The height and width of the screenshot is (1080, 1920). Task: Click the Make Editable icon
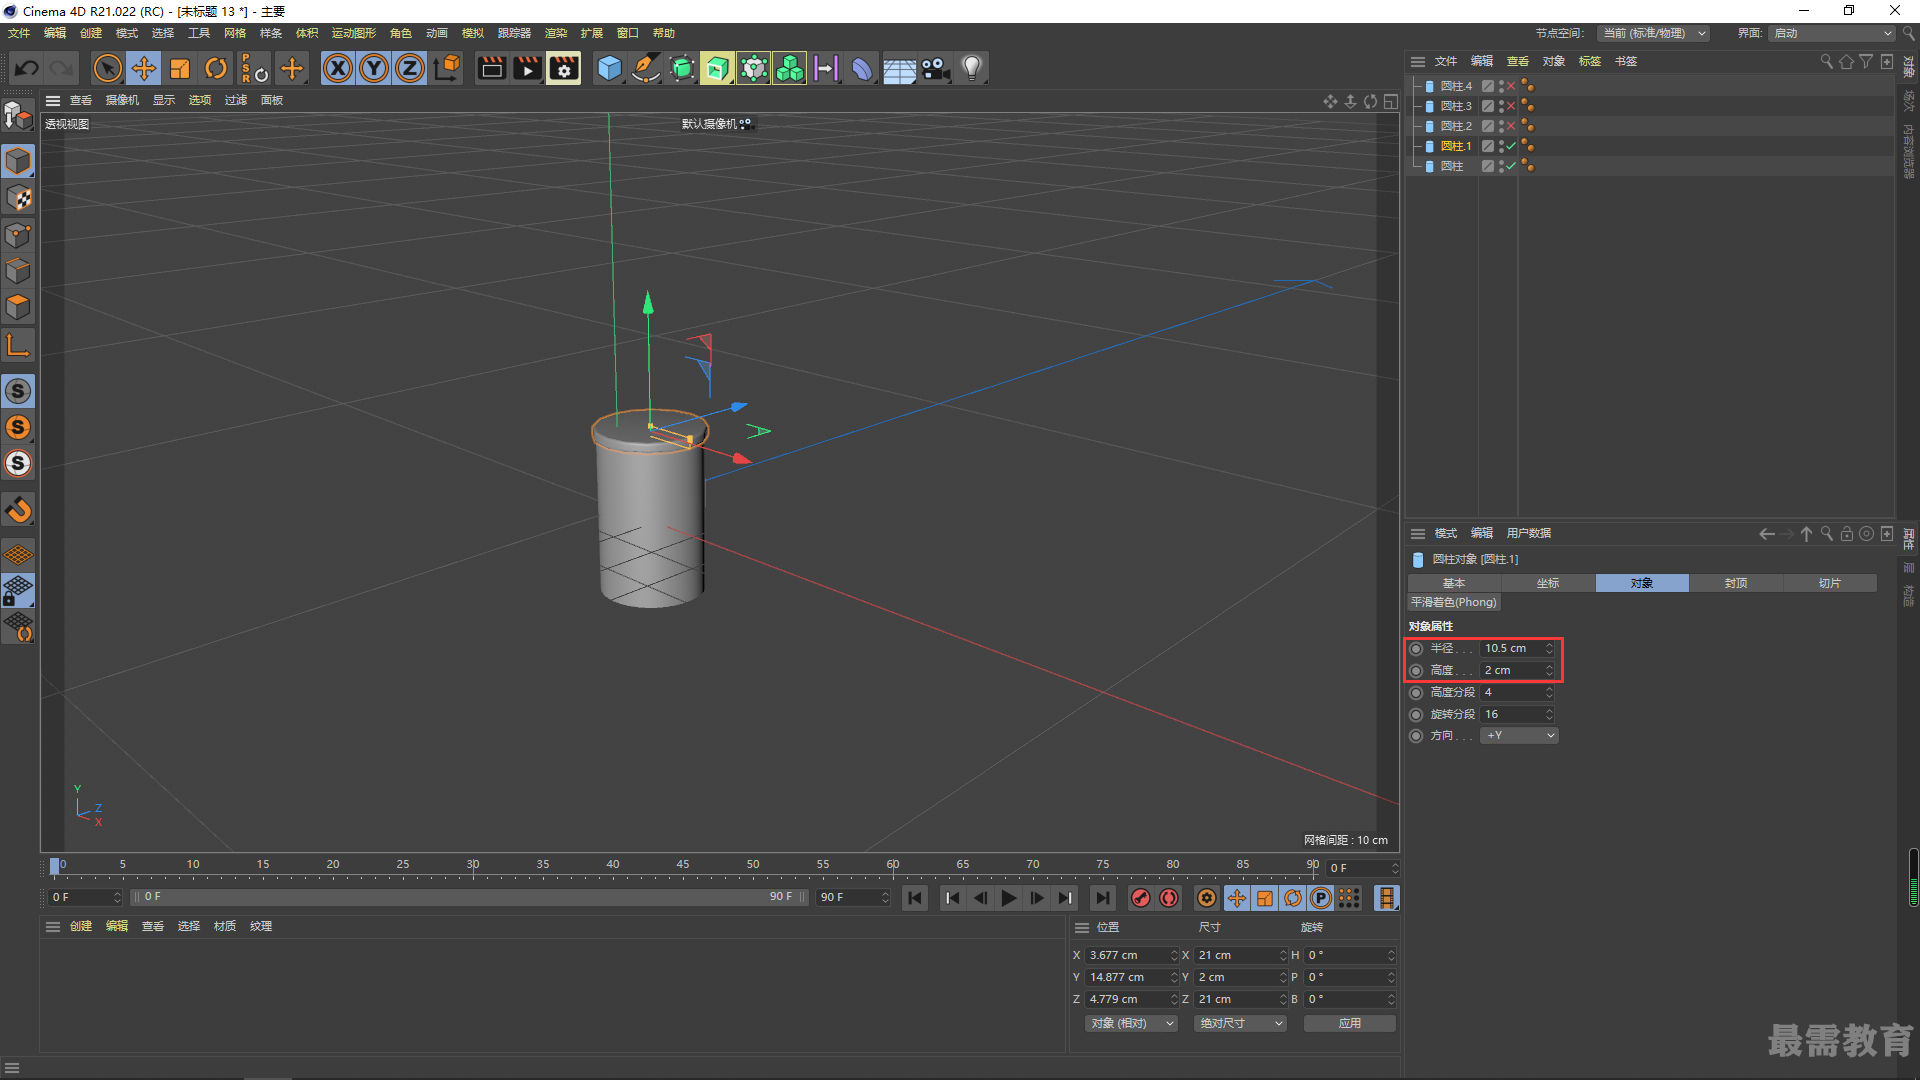pos(18,116)
